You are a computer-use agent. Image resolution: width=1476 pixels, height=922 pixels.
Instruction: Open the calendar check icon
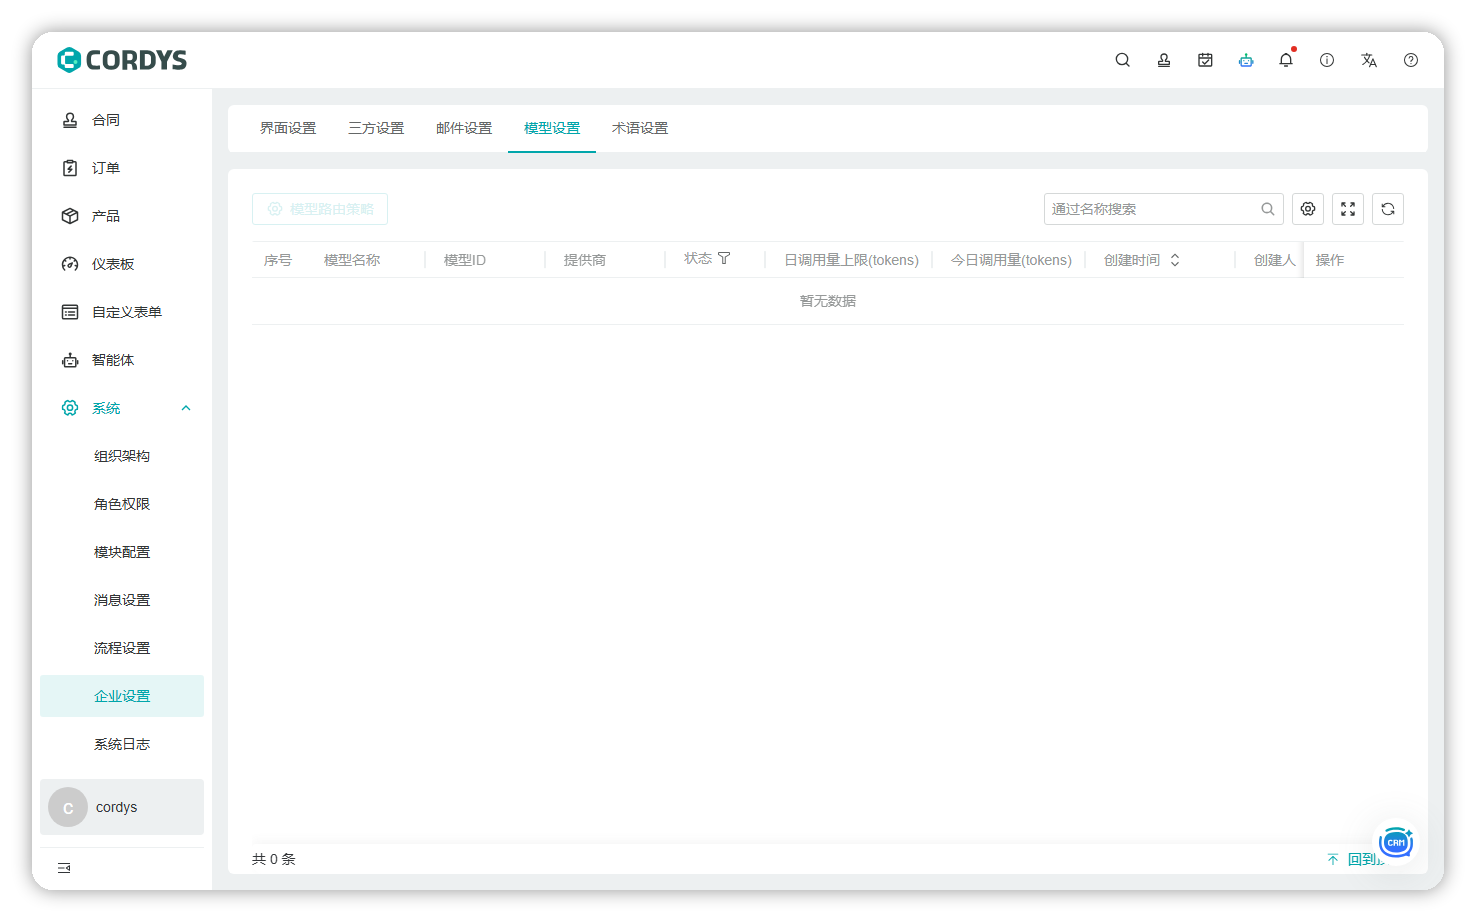(x=1205, y=60)
